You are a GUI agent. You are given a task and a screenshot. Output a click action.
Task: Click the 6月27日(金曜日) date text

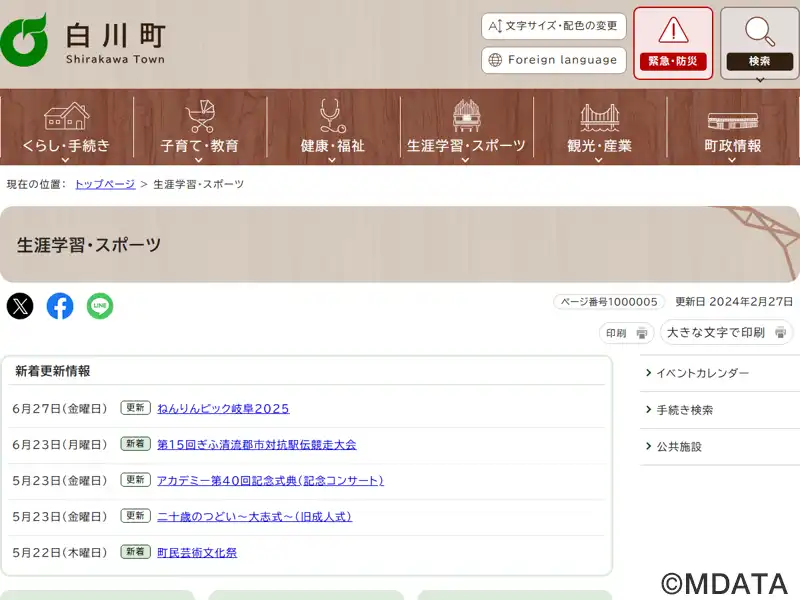click(x=60, y=409)
